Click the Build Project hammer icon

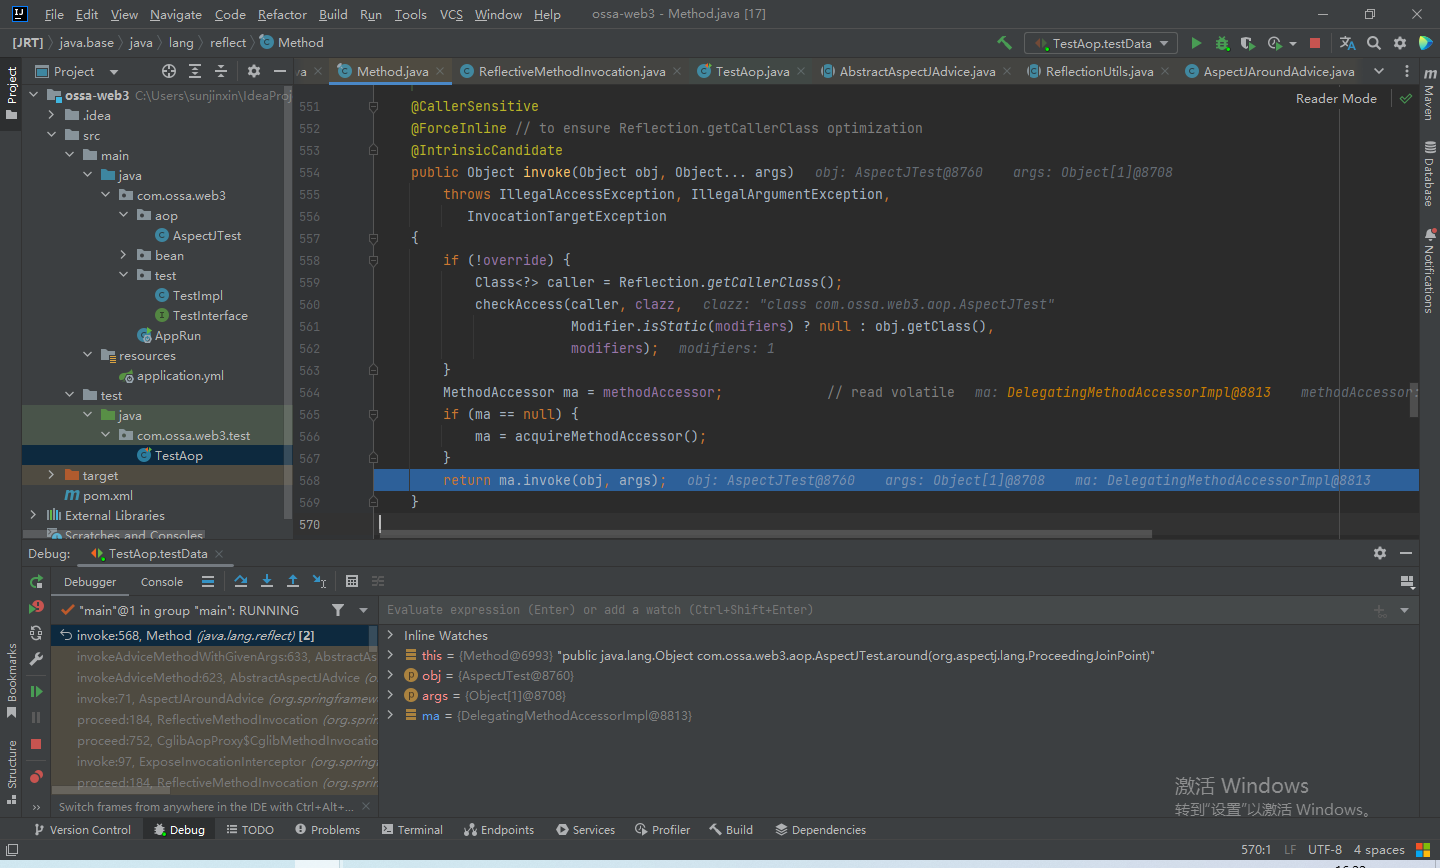[x=1004, y=43]
